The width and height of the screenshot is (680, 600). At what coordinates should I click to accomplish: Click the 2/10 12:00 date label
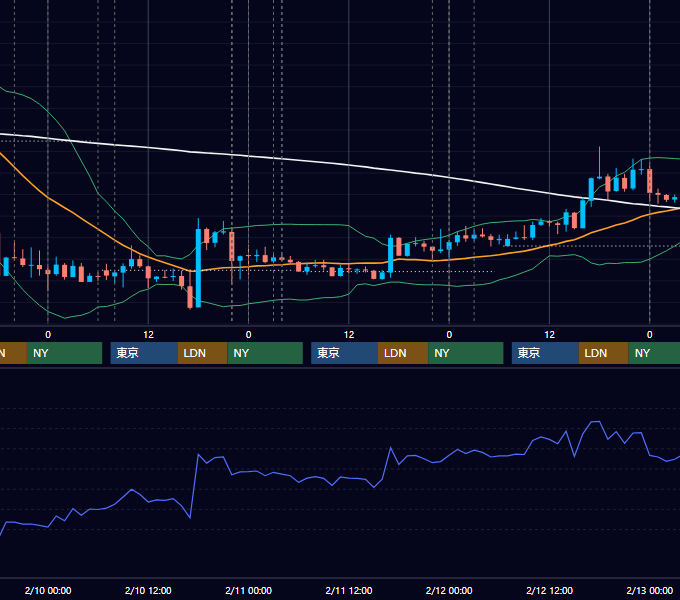point(148,590)
